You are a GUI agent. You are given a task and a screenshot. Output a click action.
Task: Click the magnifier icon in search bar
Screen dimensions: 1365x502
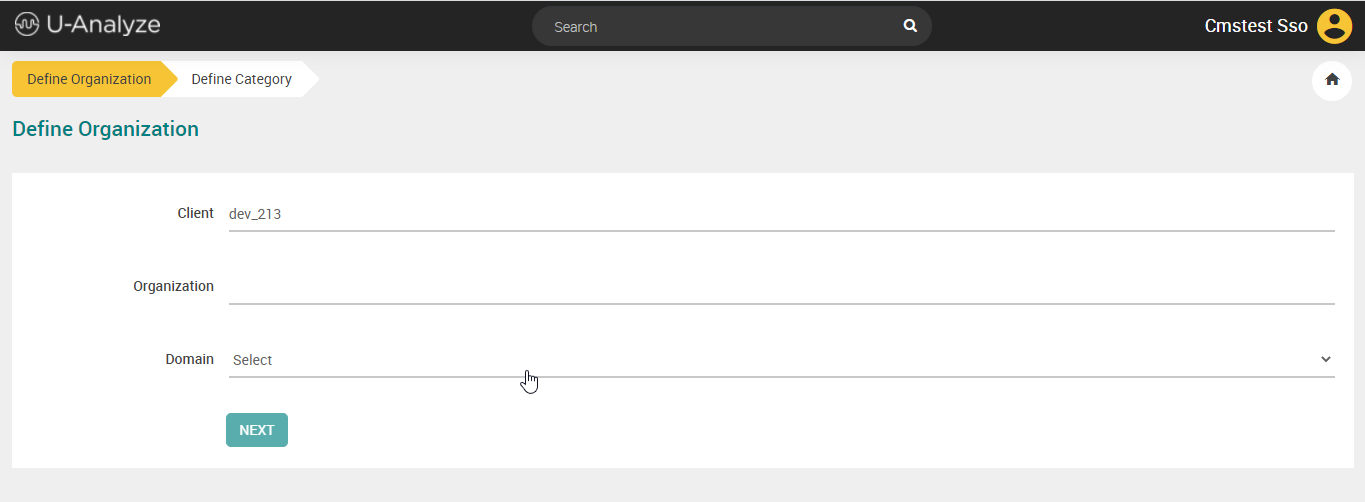pos(910,26)
